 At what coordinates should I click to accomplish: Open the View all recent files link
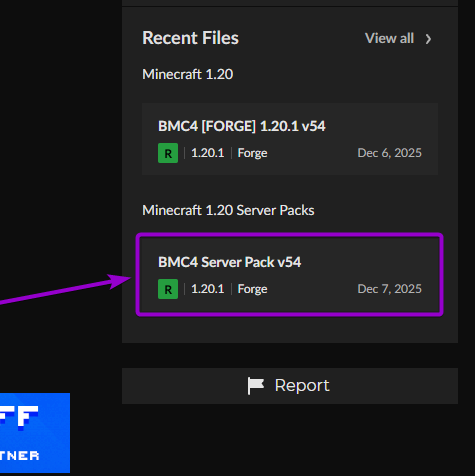pos(398,38)
